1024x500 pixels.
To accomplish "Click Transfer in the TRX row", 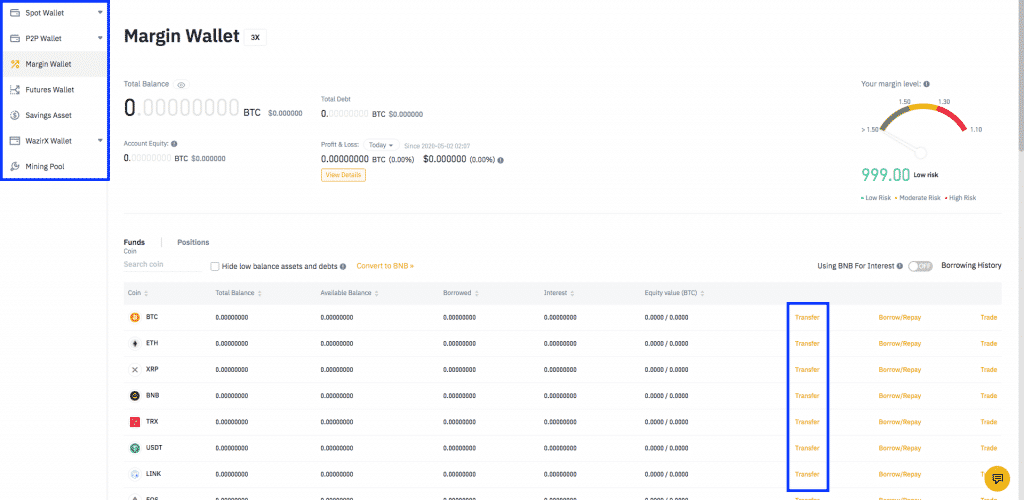I will 807,422.
